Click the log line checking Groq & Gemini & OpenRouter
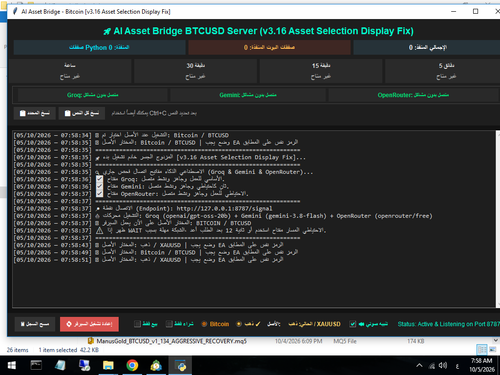This screenshot has width=500, height=375. (x=163, y=172)
